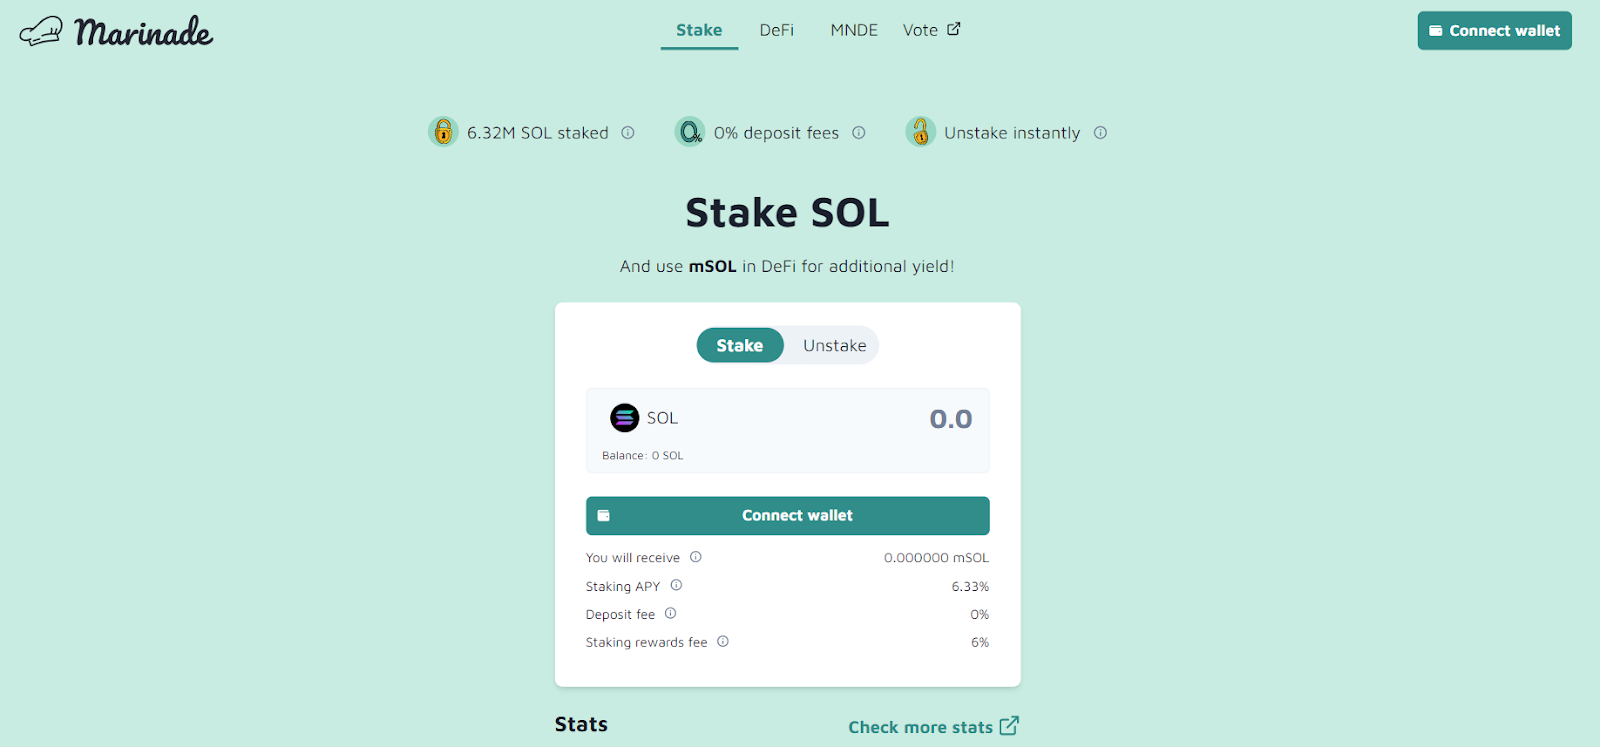Open info tooltip for Unstake instantly
The image size is (1600, 747).
[x=1100, y=133]
